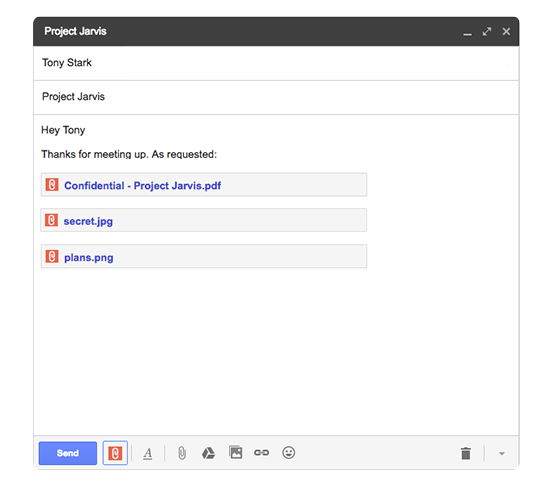Click red icon beside Project Jarvis.pdf
This screenshot has width=550, height=481.
(x=52, y=185)
